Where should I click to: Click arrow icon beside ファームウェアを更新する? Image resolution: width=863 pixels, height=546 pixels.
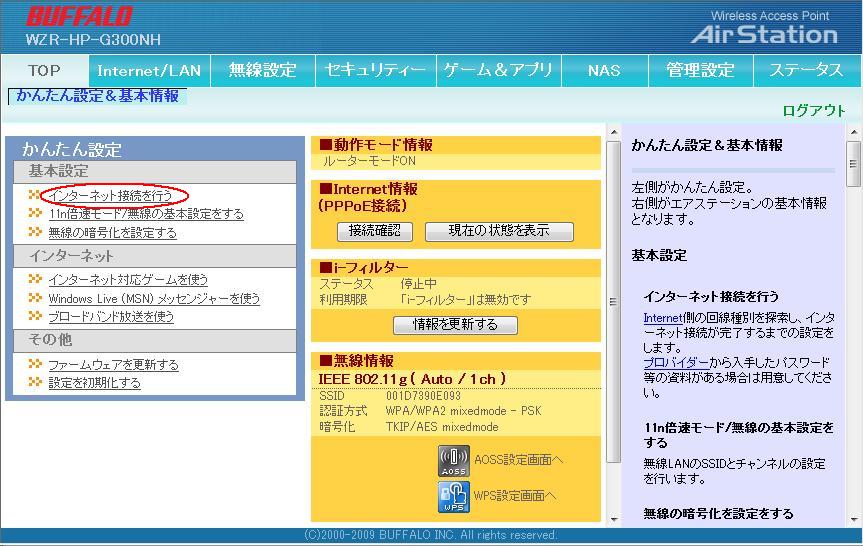35,365
